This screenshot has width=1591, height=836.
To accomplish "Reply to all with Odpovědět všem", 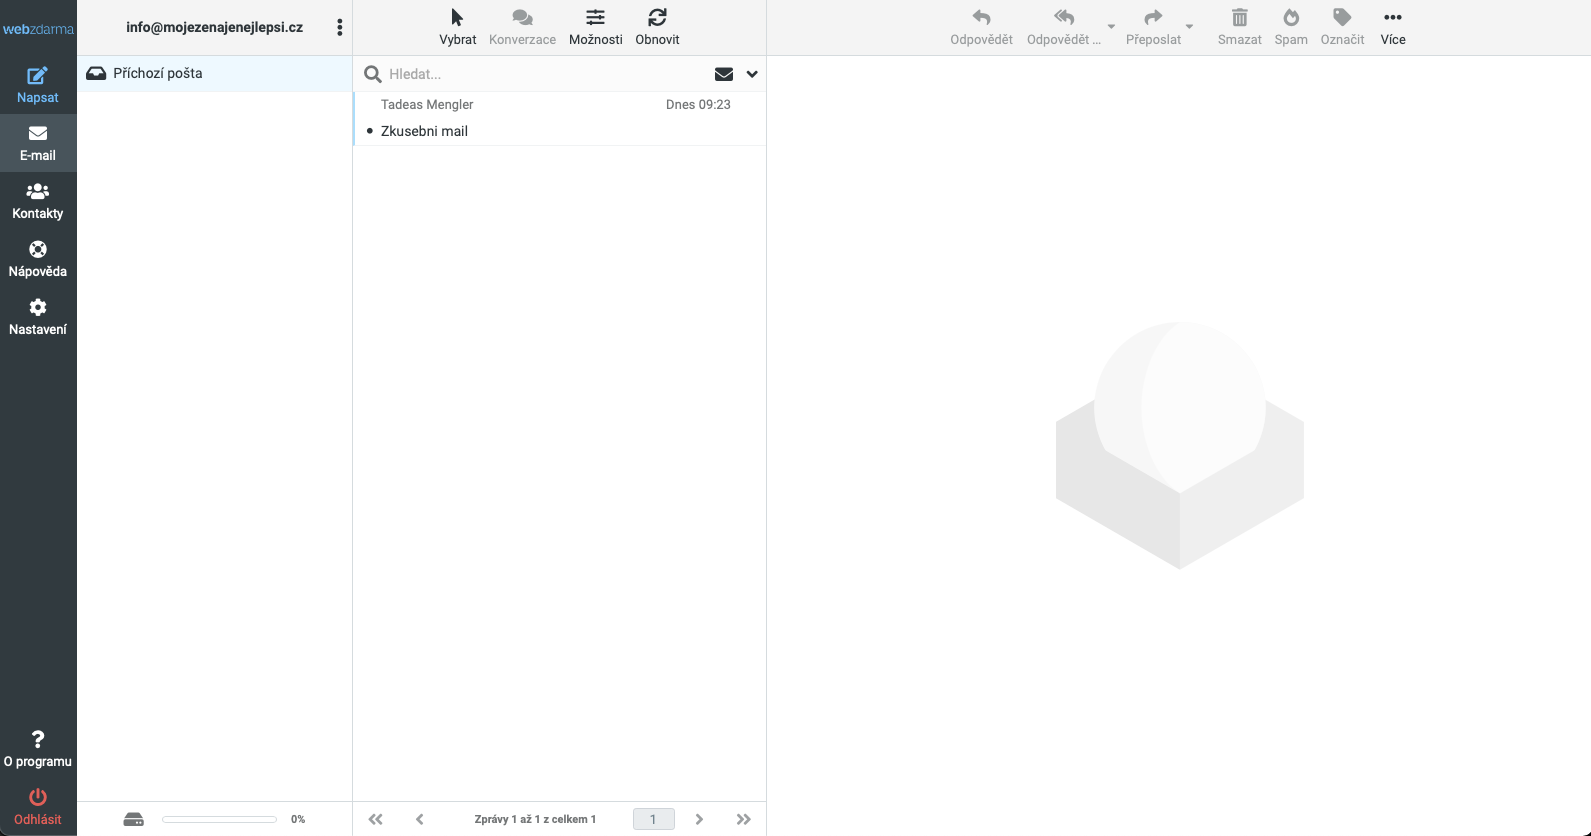I will 1064,28.
